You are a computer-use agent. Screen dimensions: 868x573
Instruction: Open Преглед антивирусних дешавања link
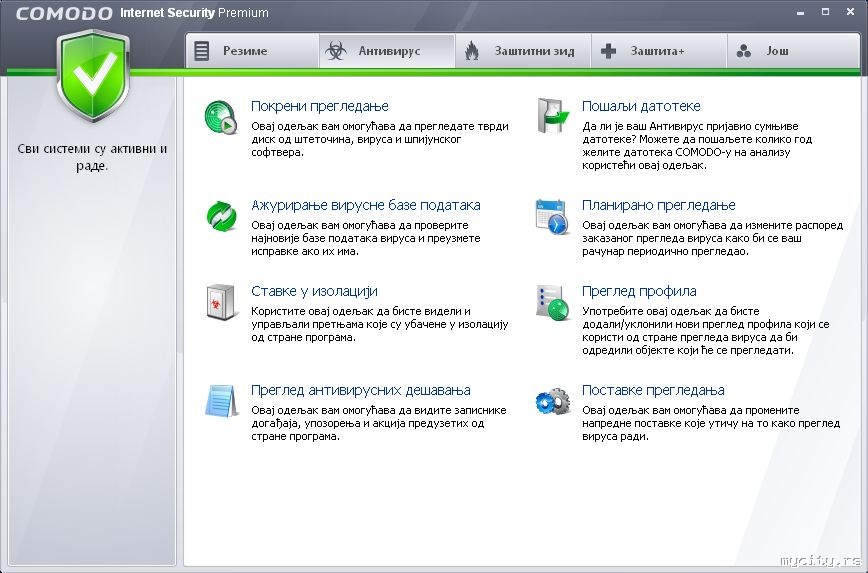360,390
